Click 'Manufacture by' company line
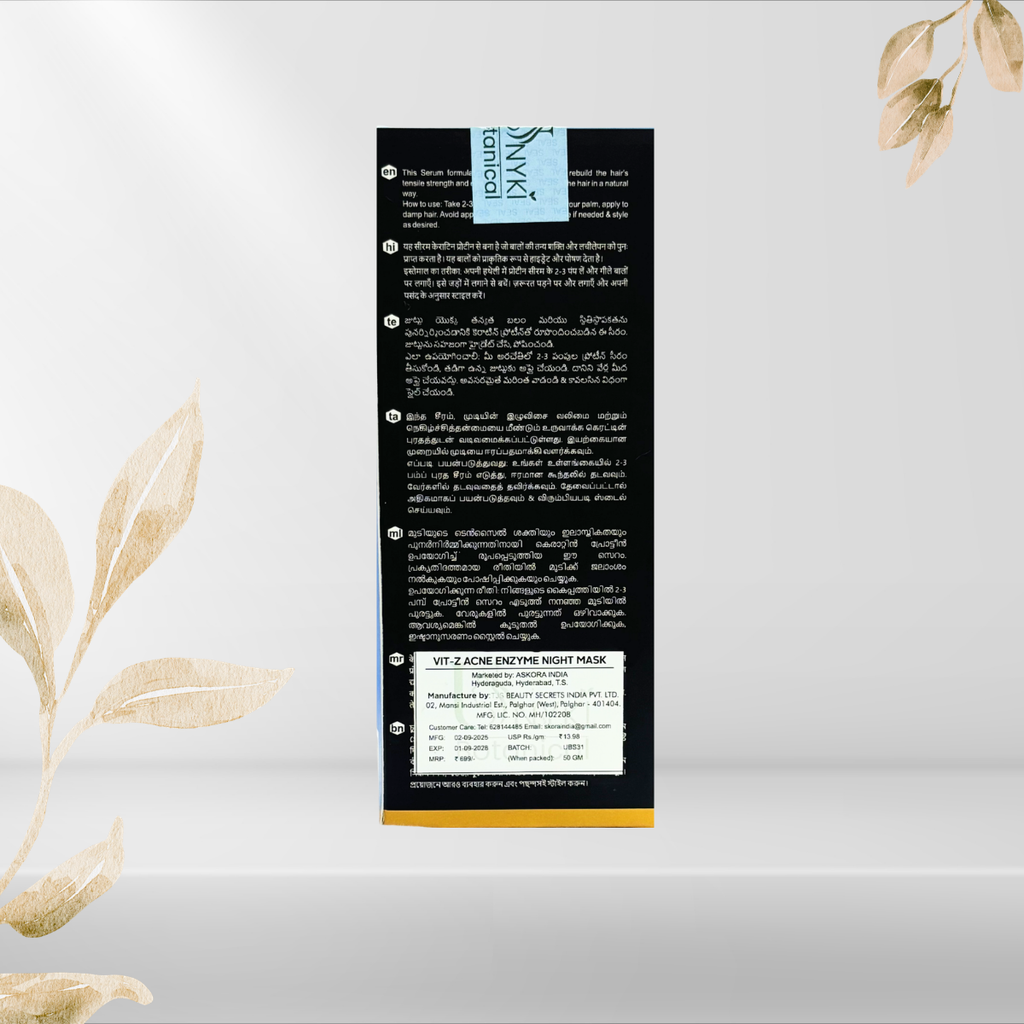Screen dimensions: 1024x1024 pyautogui.click(x=522, y=695)
